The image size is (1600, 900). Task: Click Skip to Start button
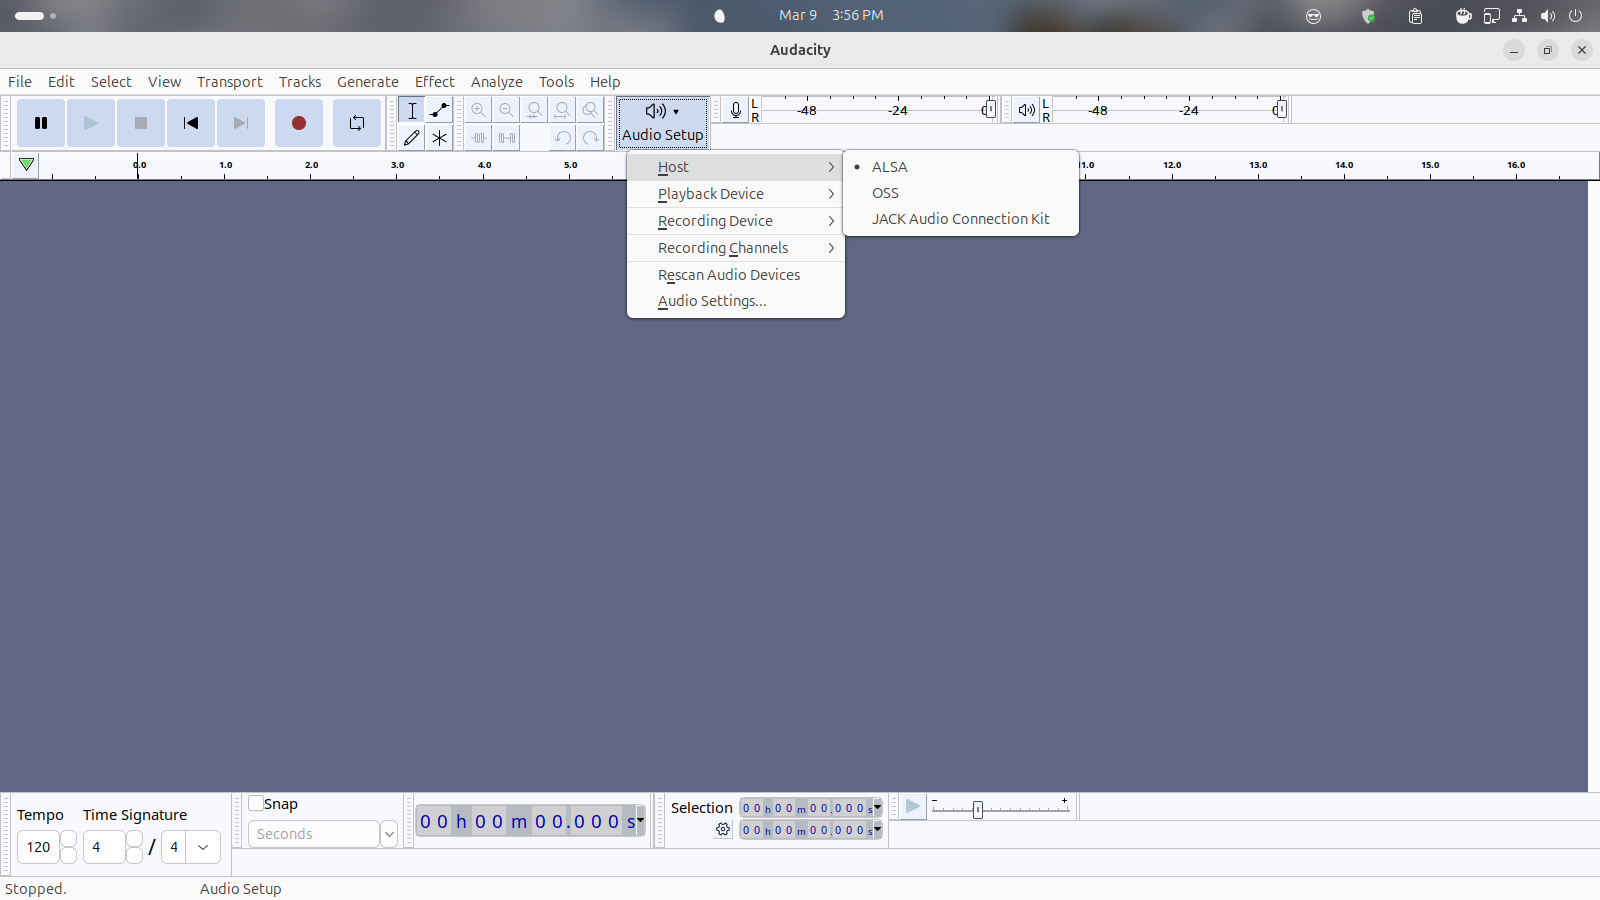(x=190, y=123)
